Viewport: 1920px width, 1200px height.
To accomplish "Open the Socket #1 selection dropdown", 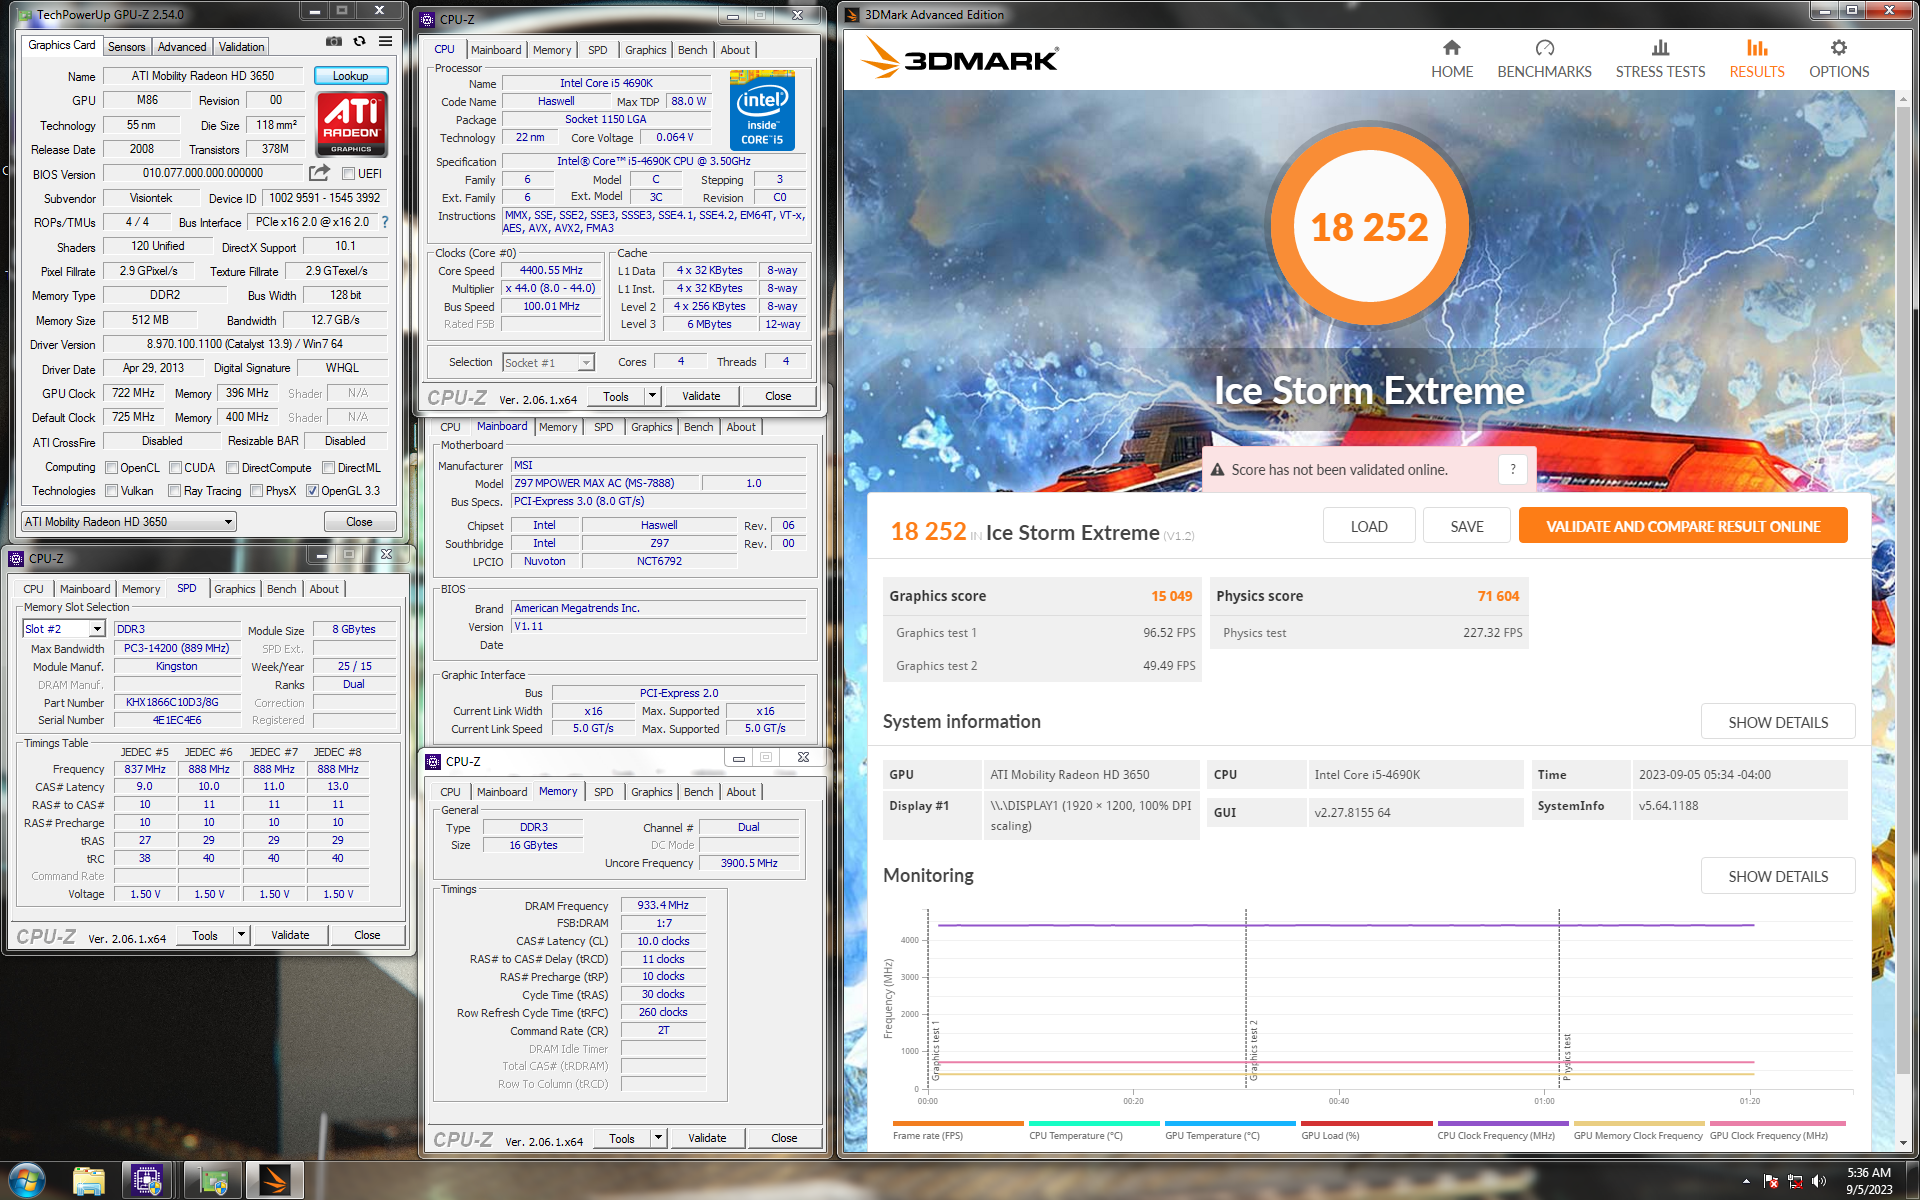I will [x=548, y=362].
